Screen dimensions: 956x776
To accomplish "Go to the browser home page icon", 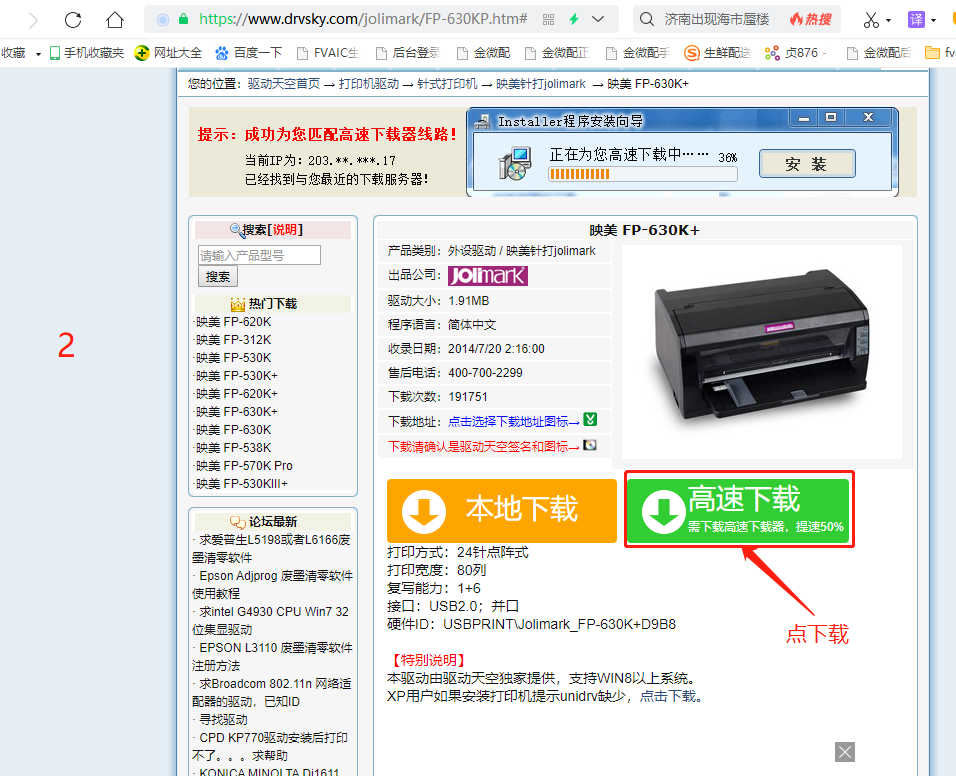I will click(115, 19).
